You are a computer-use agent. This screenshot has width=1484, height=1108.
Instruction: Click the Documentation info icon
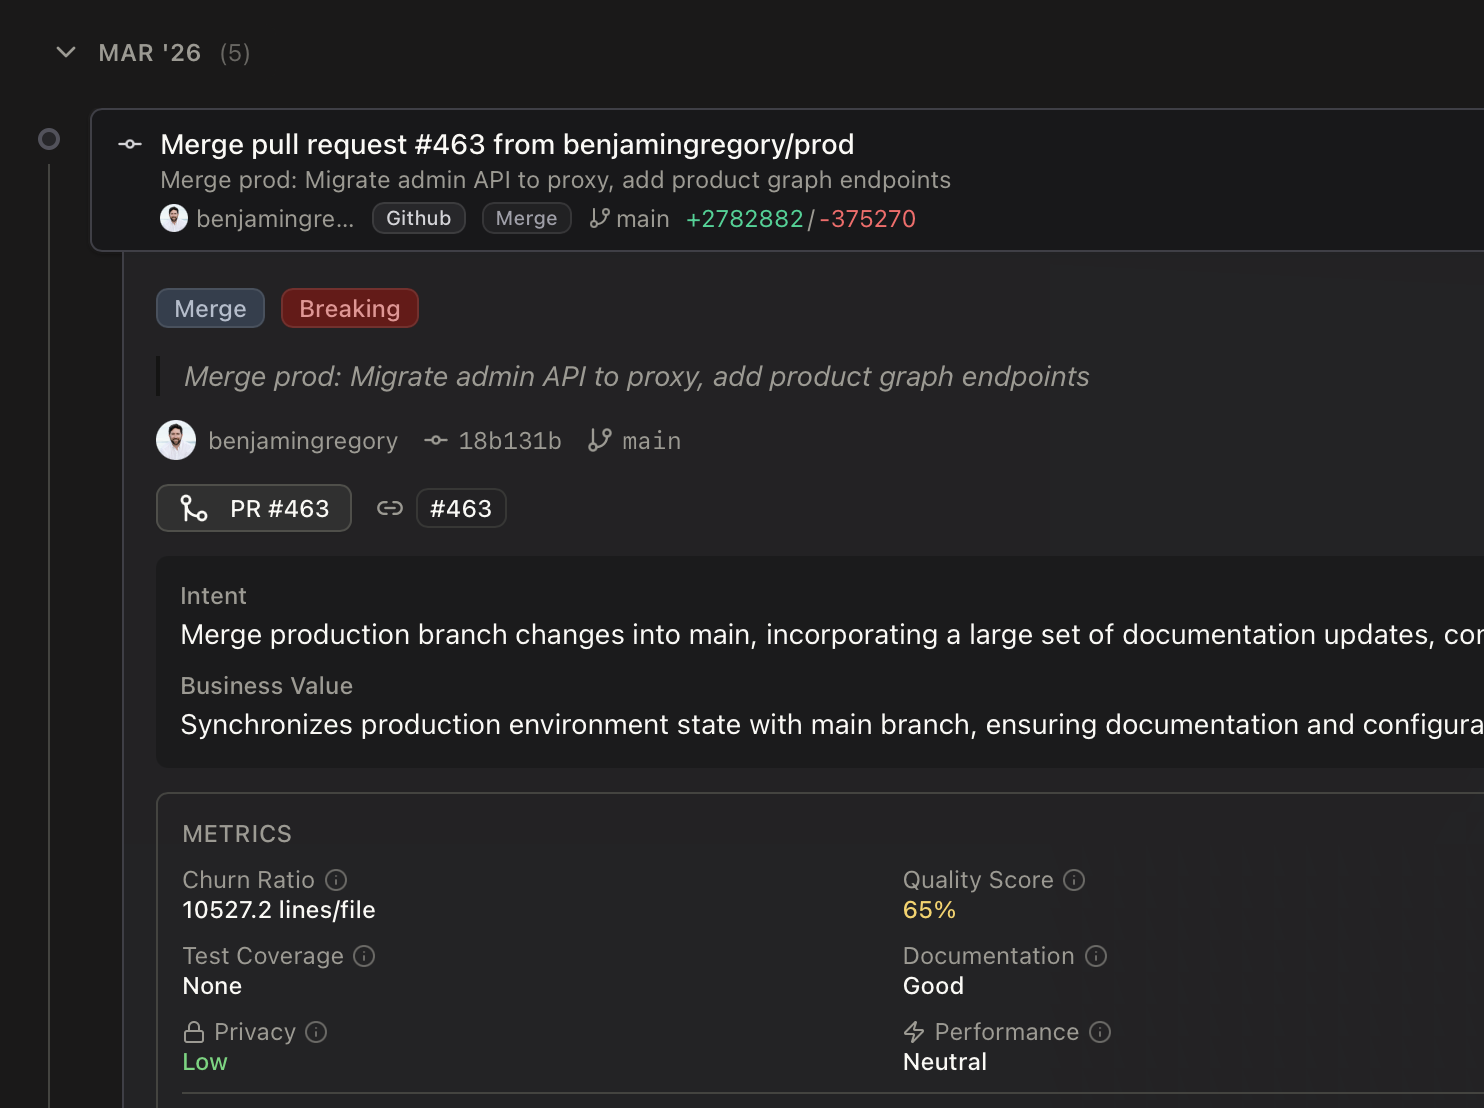point(1096,956)
